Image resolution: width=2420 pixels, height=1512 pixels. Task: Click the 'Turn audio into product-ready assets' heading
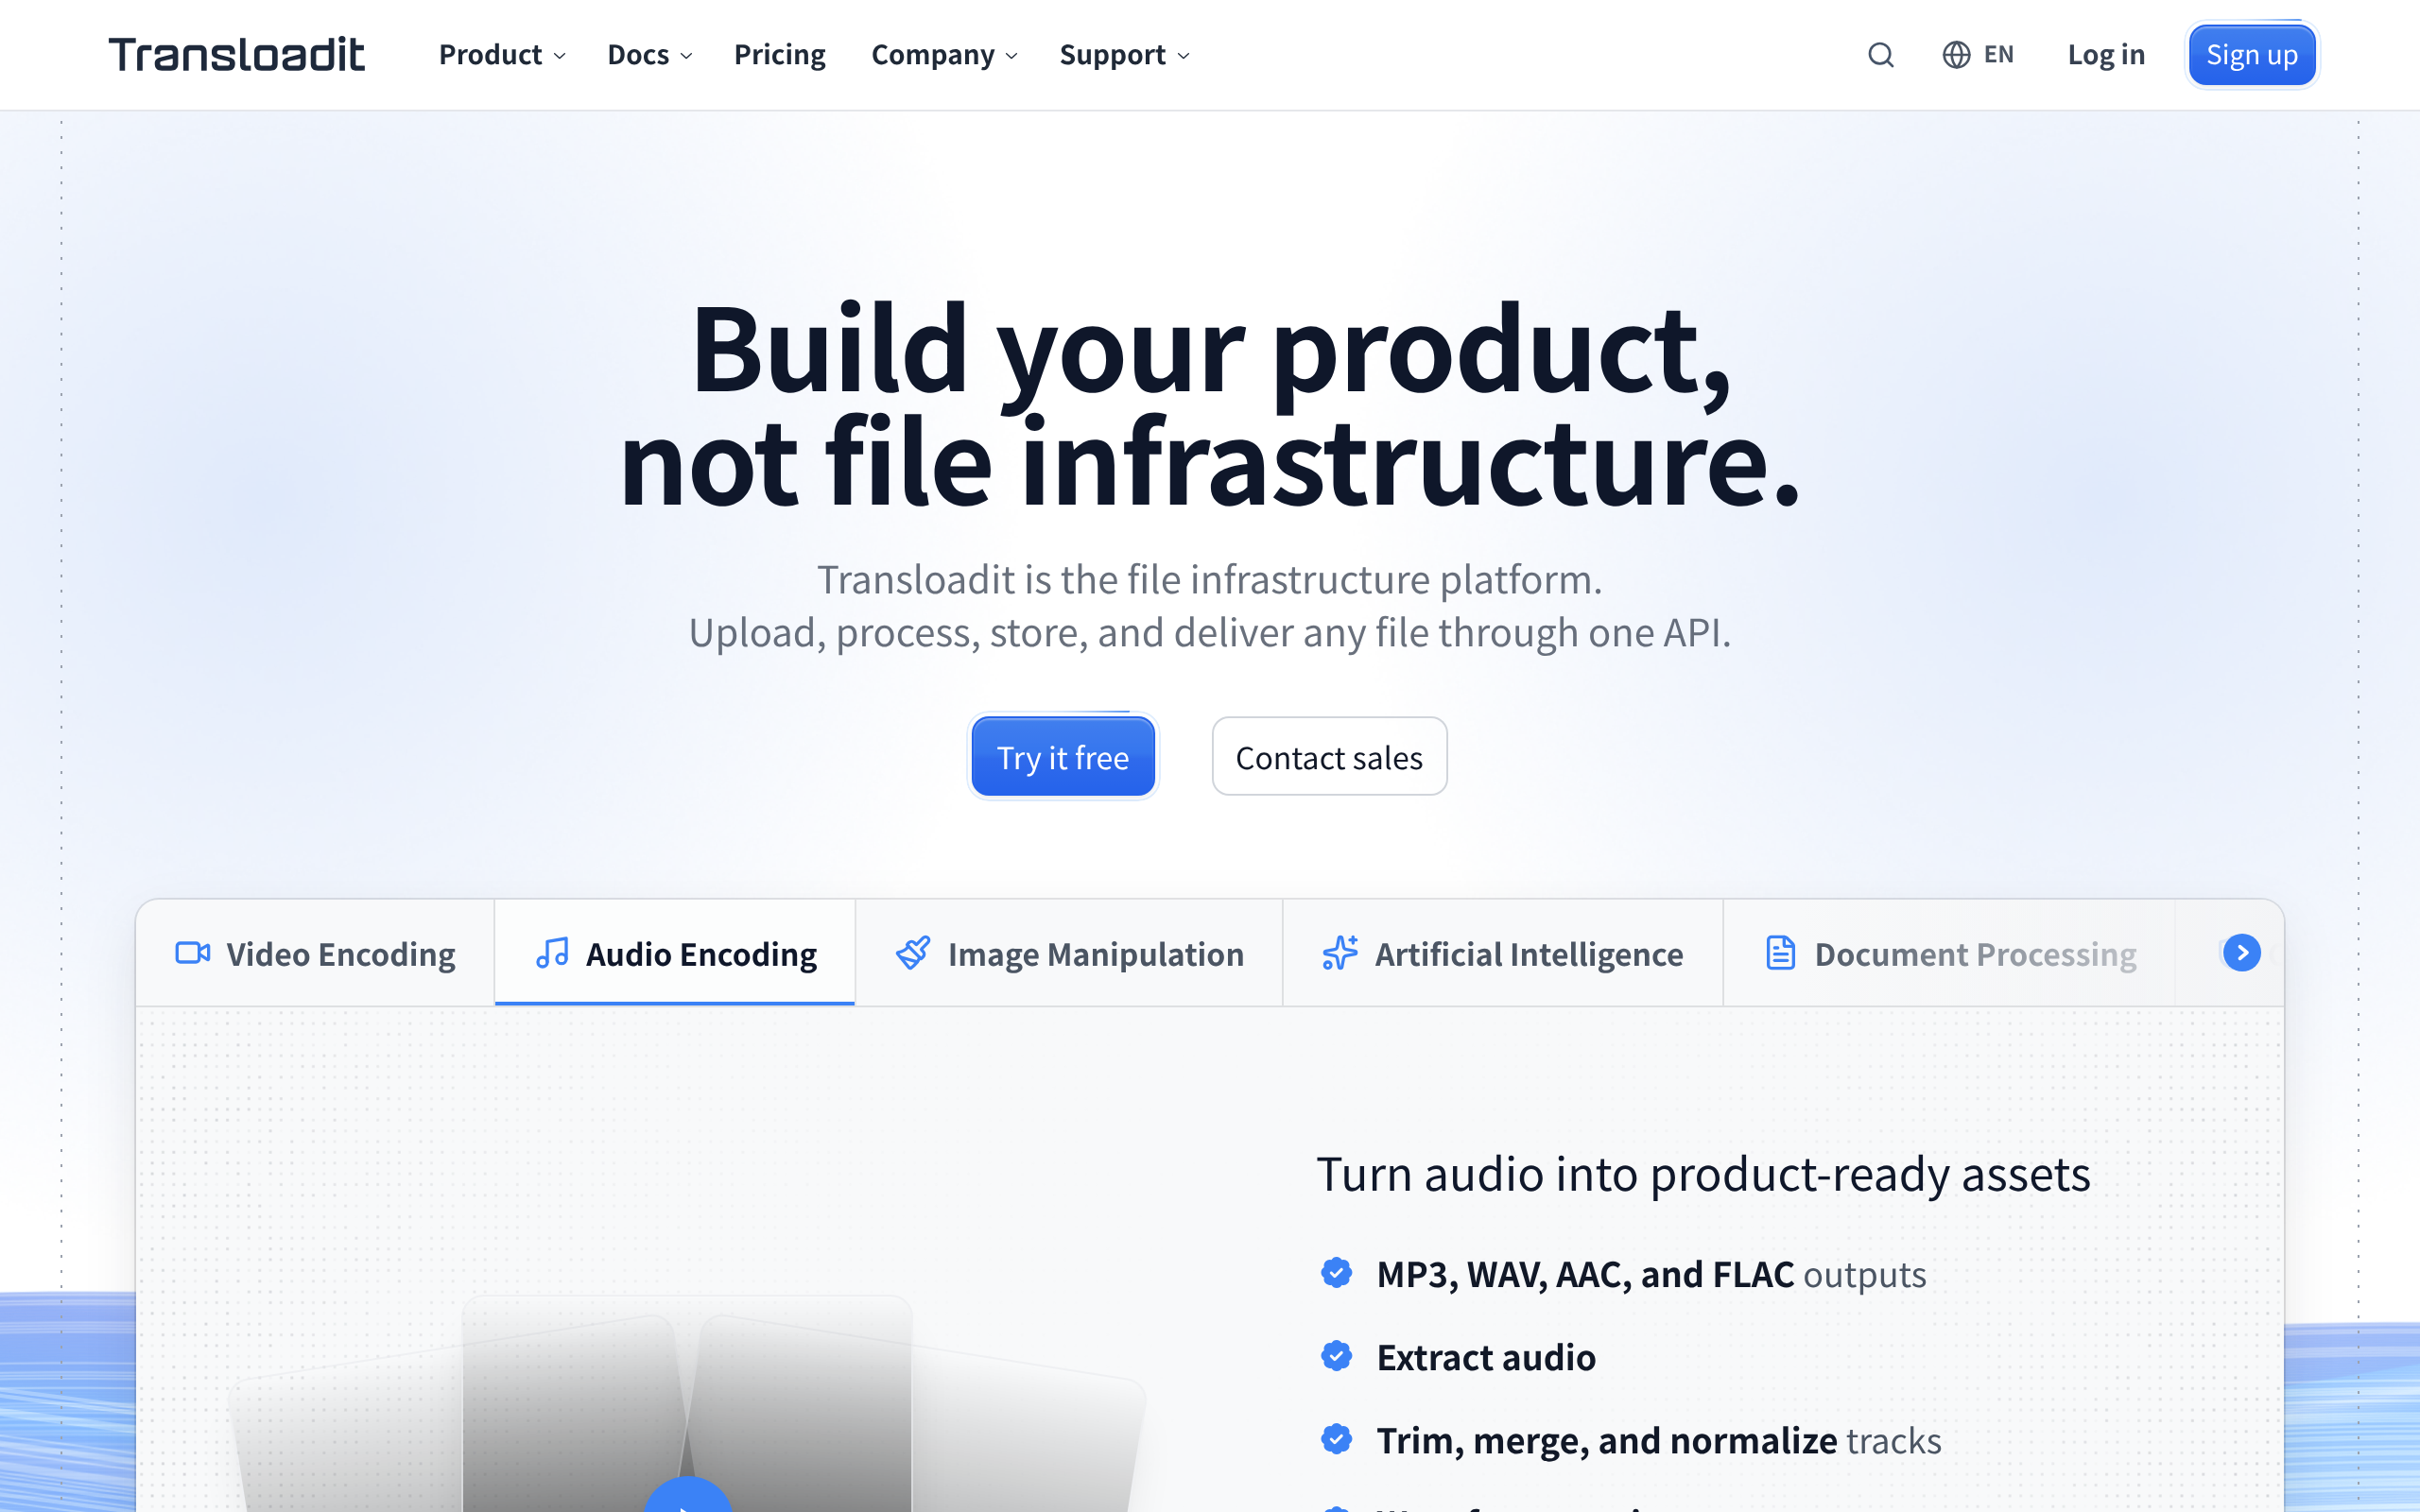(x=1703, y=1174)
